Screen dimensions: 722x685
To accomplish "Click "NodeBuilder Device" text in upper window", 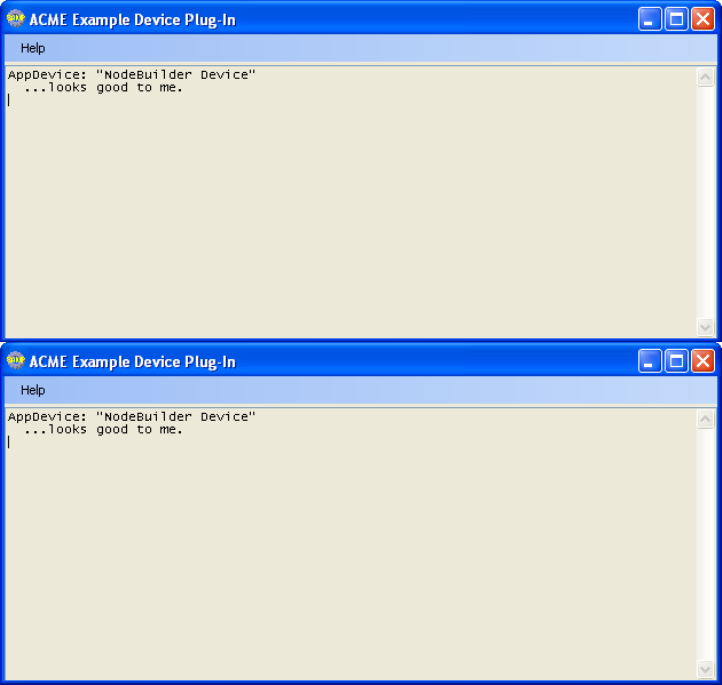I will point(175,75).
